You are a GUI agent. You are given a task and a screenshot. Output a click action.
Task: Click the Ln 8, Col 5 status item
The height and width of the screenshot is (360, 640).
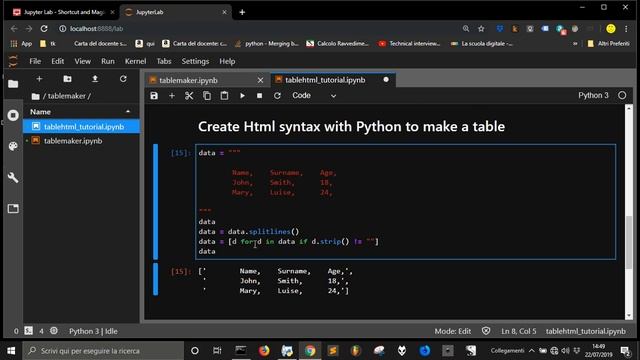tap(518, 331)
